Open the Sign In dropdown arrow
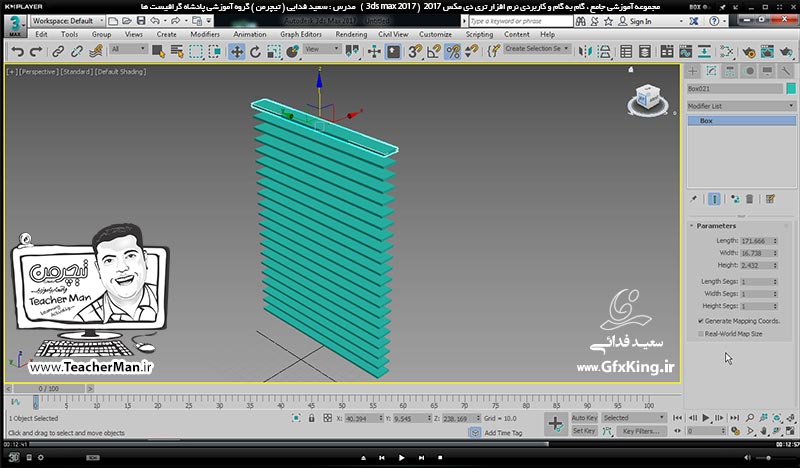The height and width of the screenshot is (468, 800). click(681, 21)
